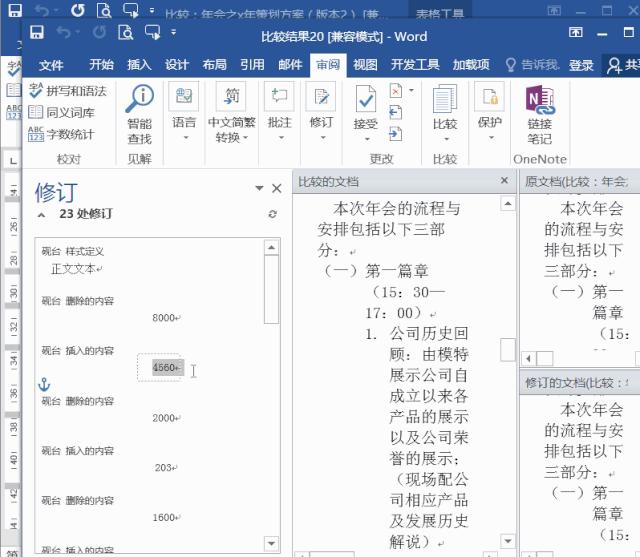
Task: Select the deleted revision 2000
Action: pyautogui.click(x=166, y=418)
